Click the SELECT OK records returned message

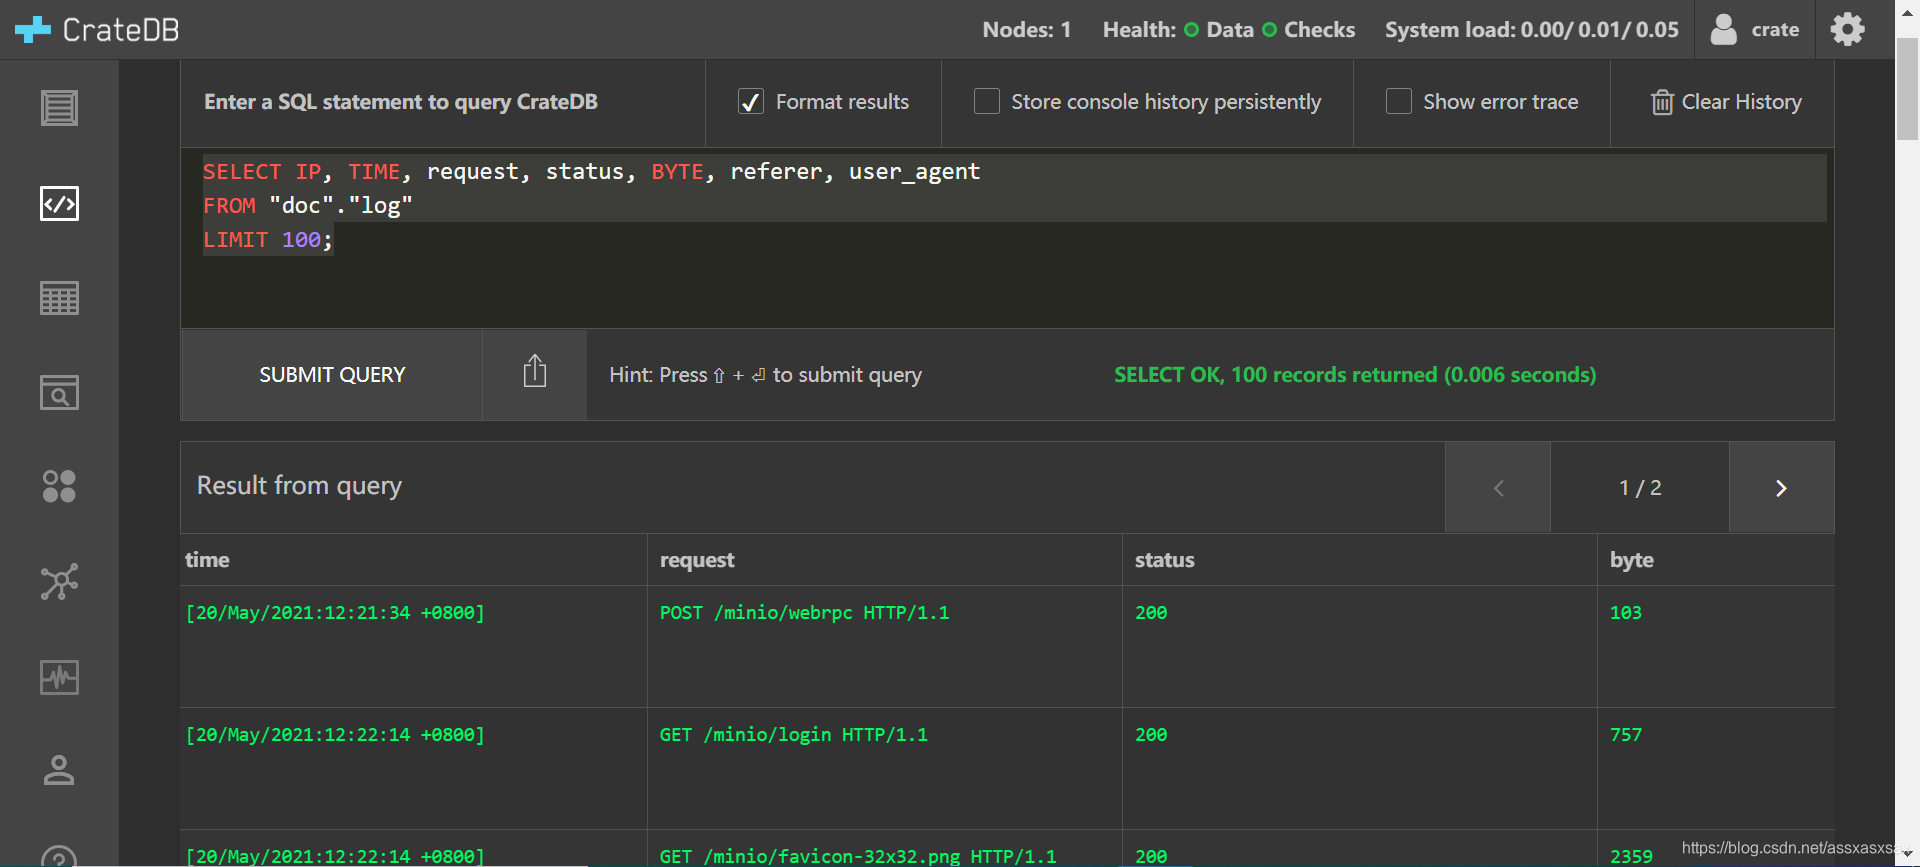[1355, 375]
